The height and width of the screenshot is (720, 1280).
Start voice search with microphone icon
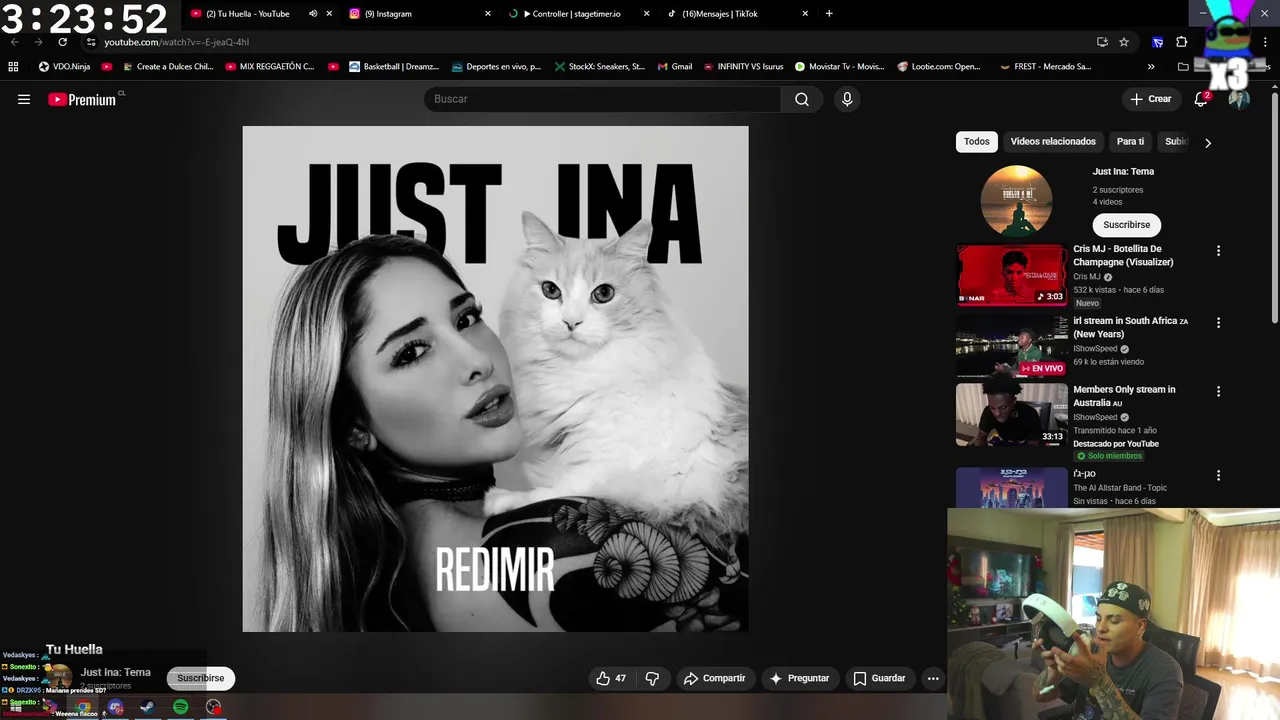point(847,99)
